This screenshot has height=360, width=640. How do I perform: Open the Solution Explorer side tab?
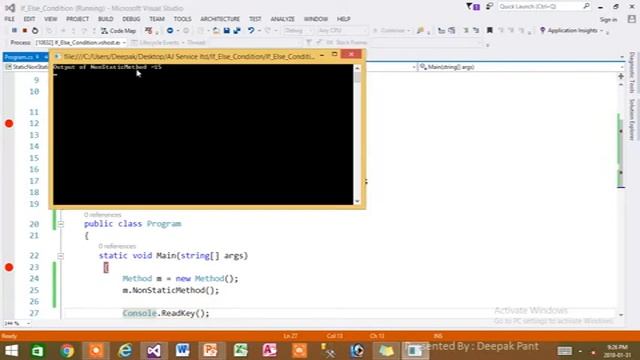tap(632, 120)
